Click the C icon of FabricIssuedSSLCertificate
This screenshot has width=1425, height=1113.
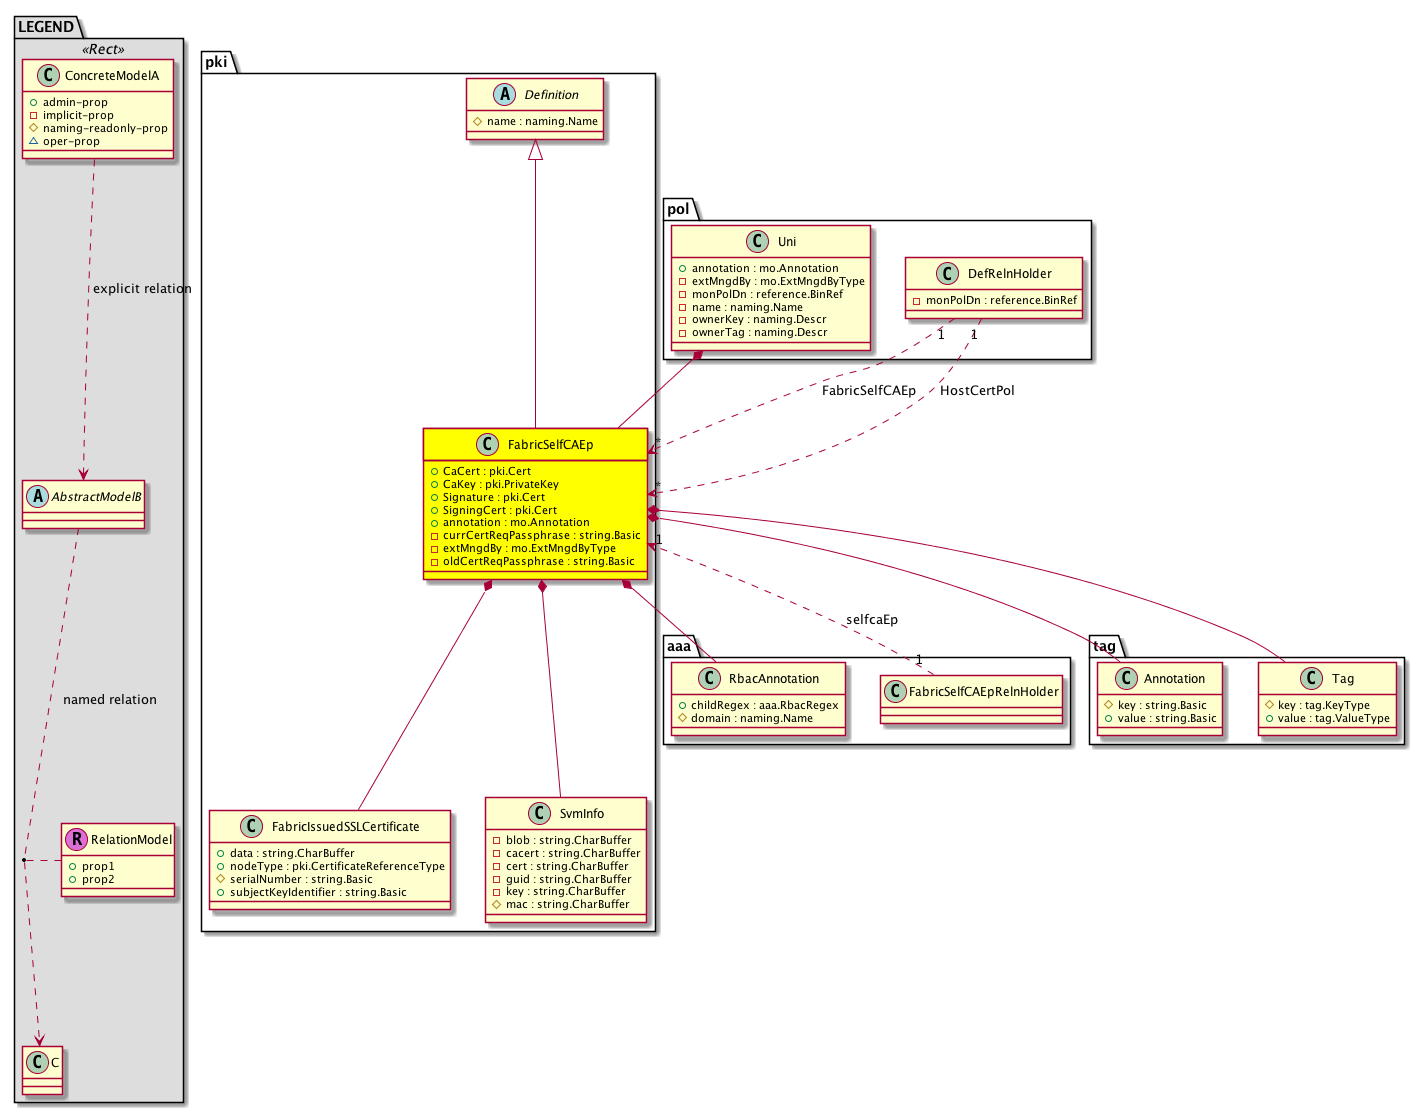coord(251,827)
